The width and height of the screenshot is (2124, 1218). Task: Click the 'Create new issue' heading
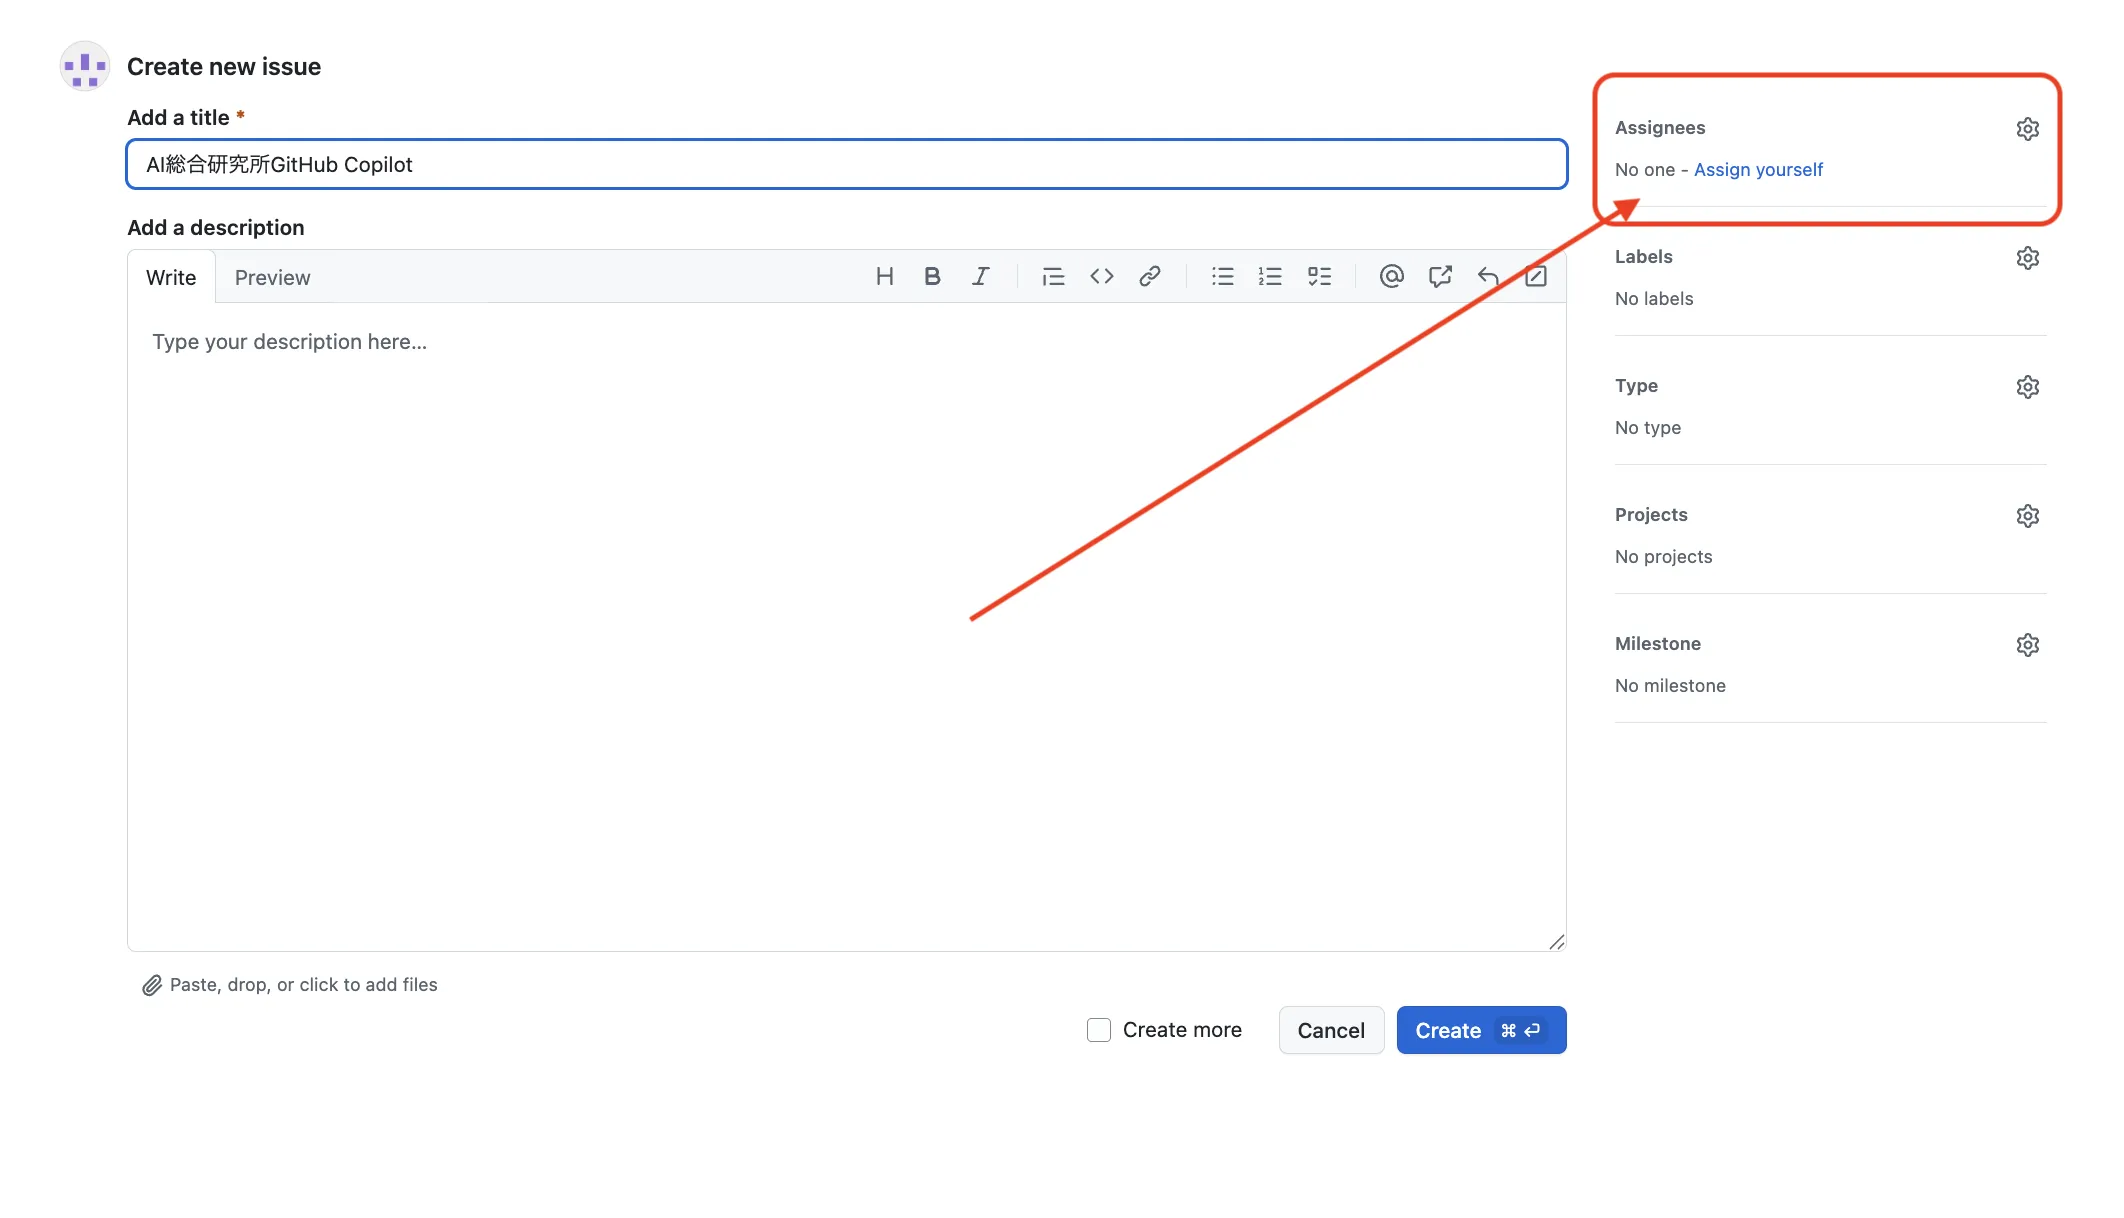point(224,67)
